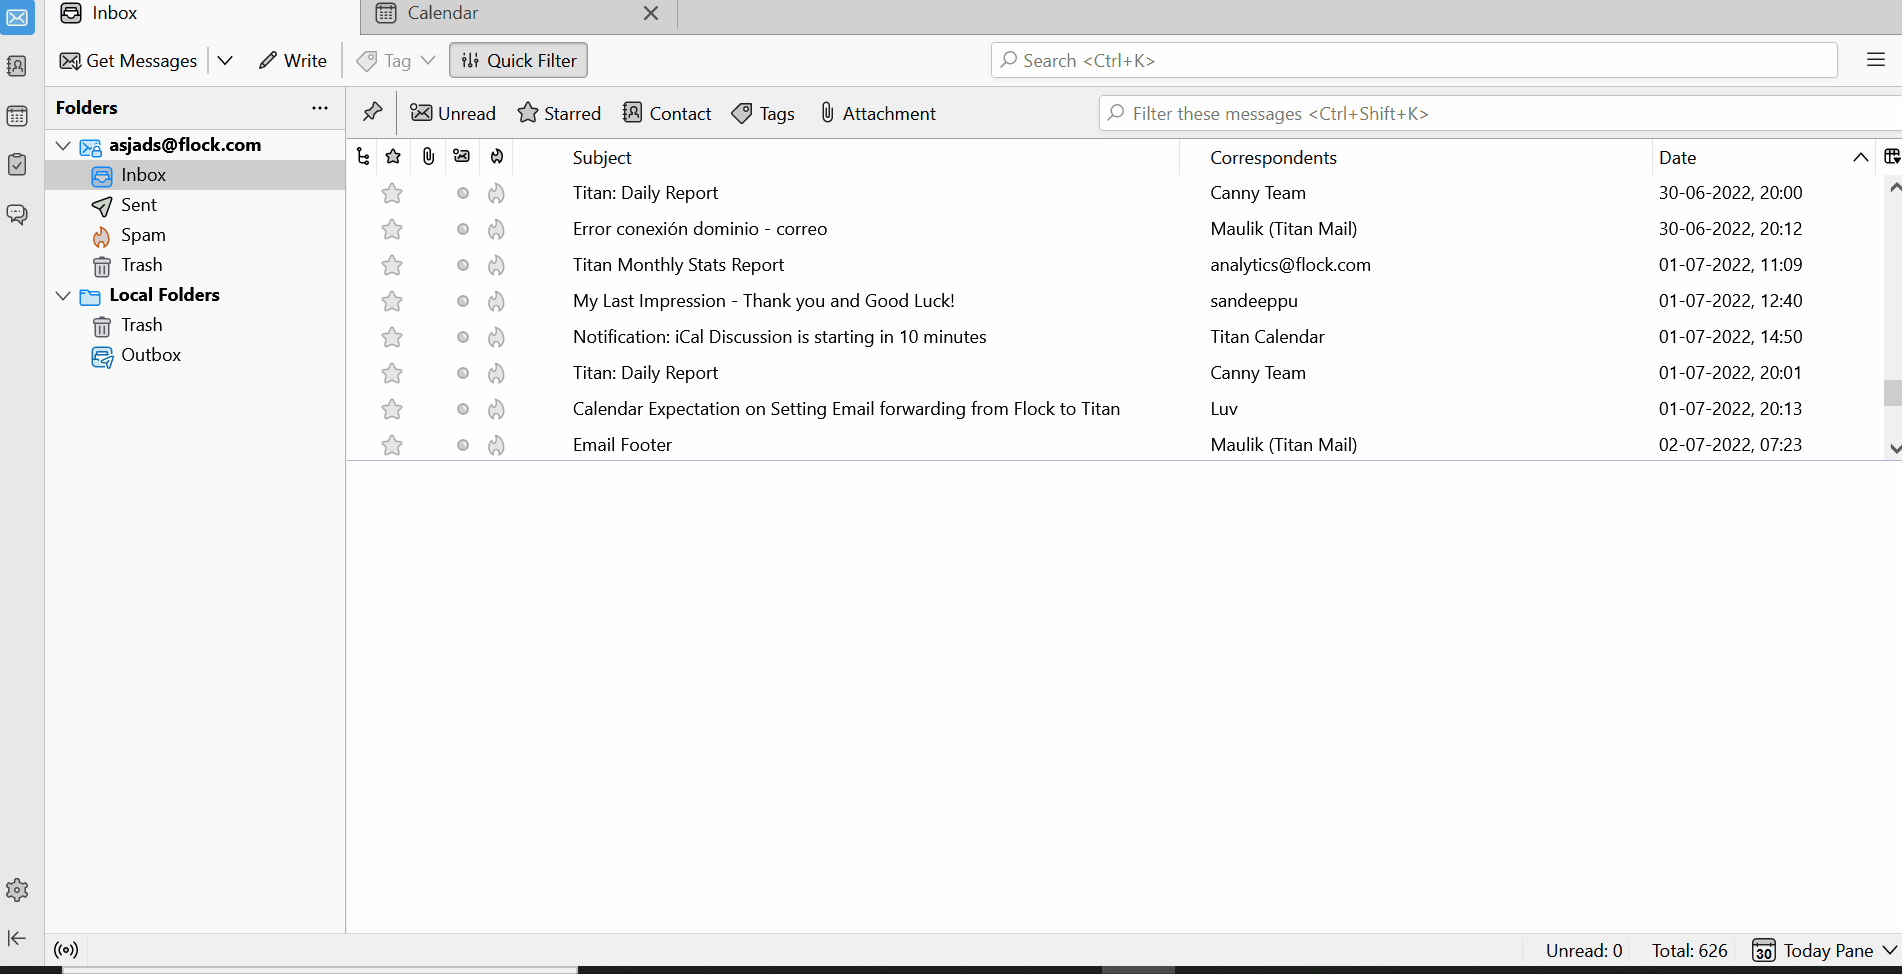Viewport: 1902px width, 974px height.
Task: Open 'My Last Impression - Thank you' message
Action: click(764, 301)
